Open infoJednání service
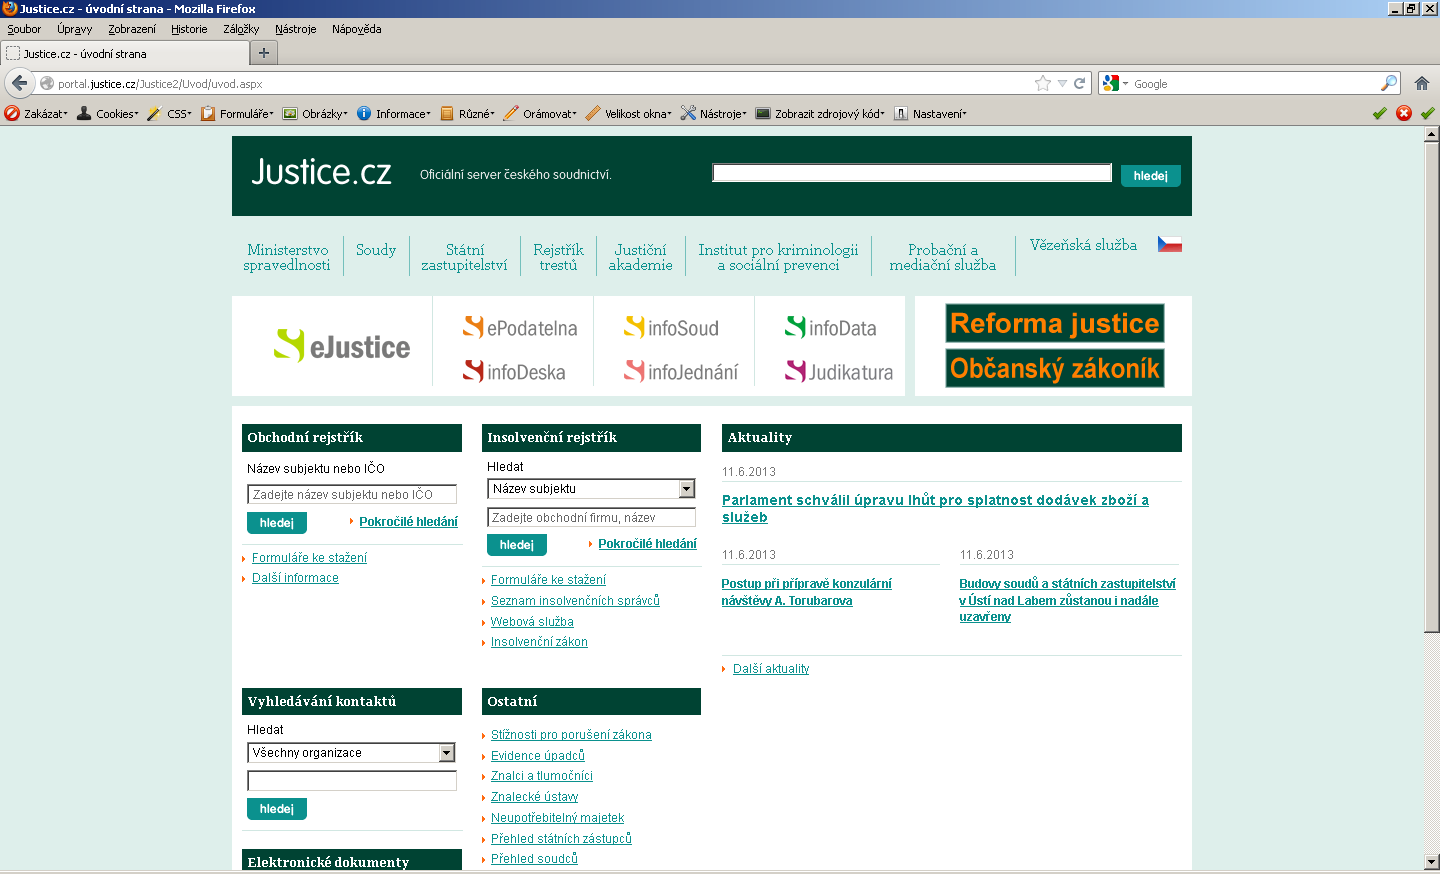 click(x=681, y=371)
